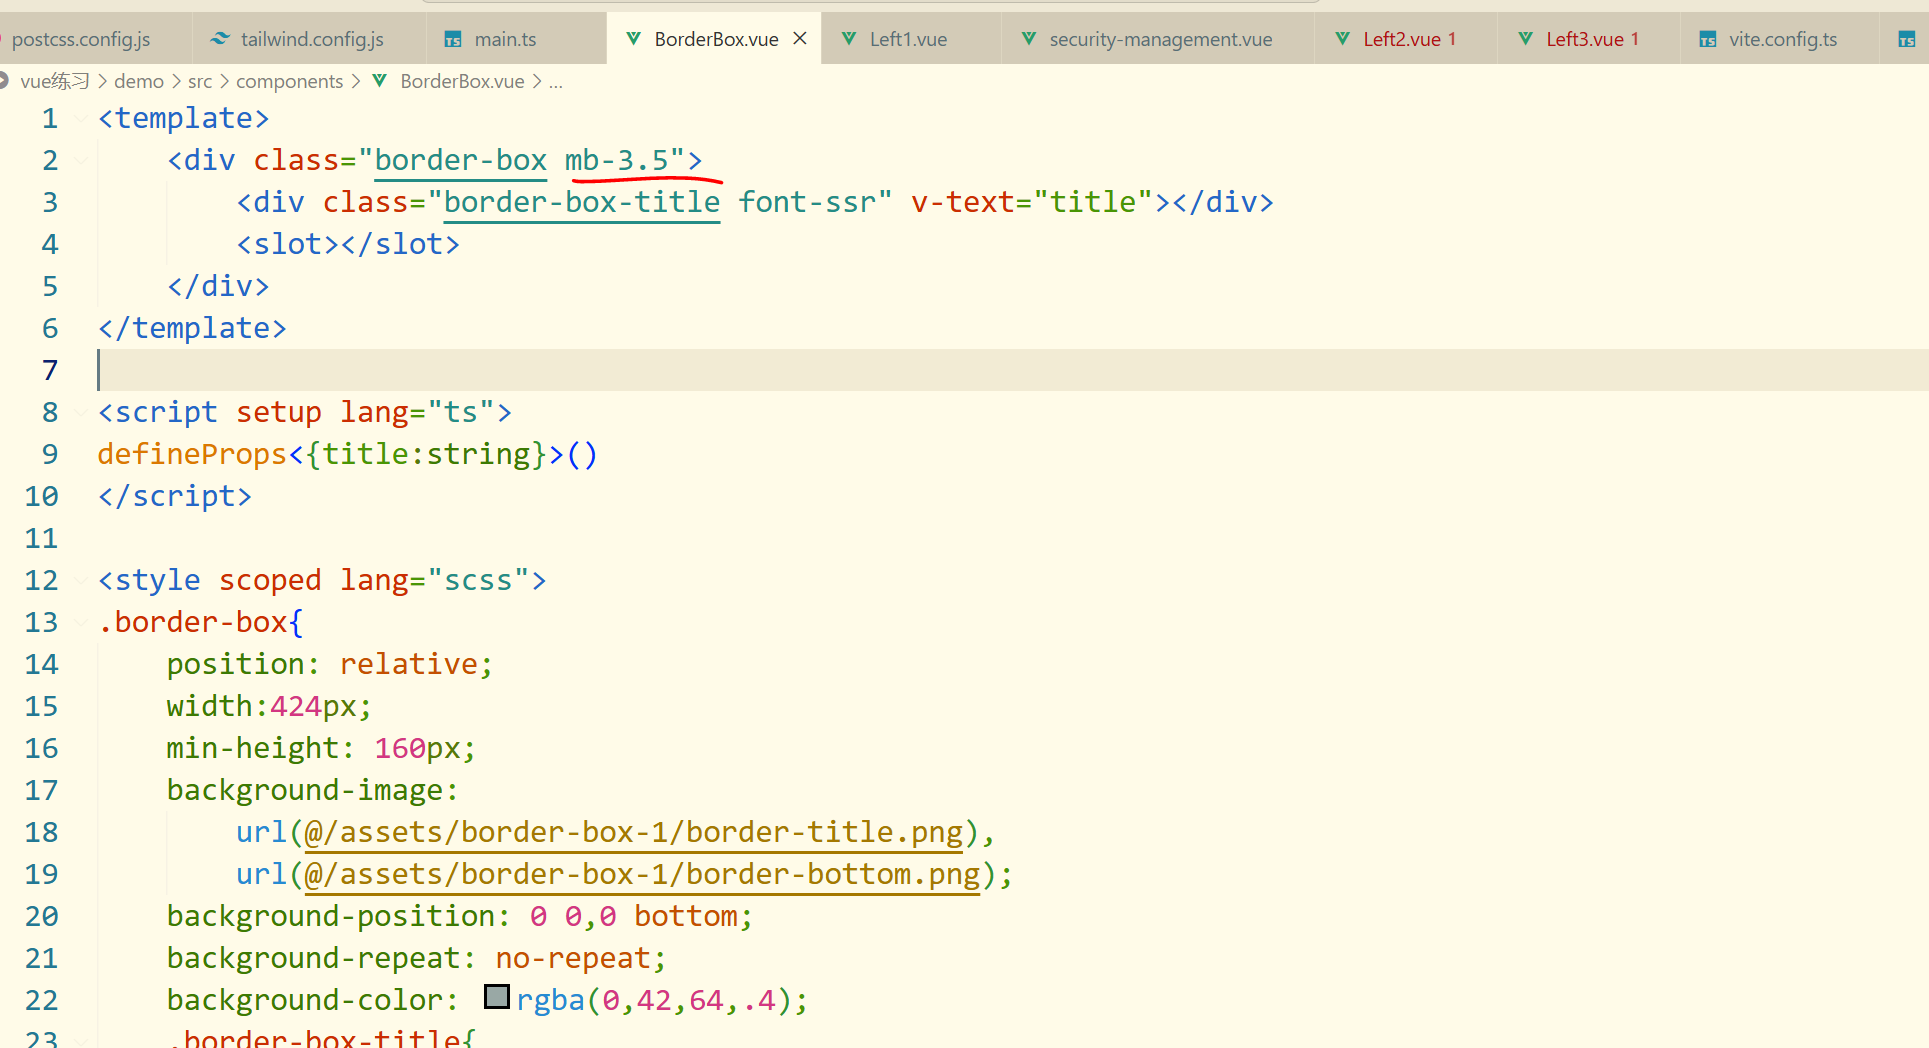Click the background-repeat: no-repeat line
Image resolution: width=1929 pixels, height=1048 pixels.
pyautogui.click(x=416, y=958)
